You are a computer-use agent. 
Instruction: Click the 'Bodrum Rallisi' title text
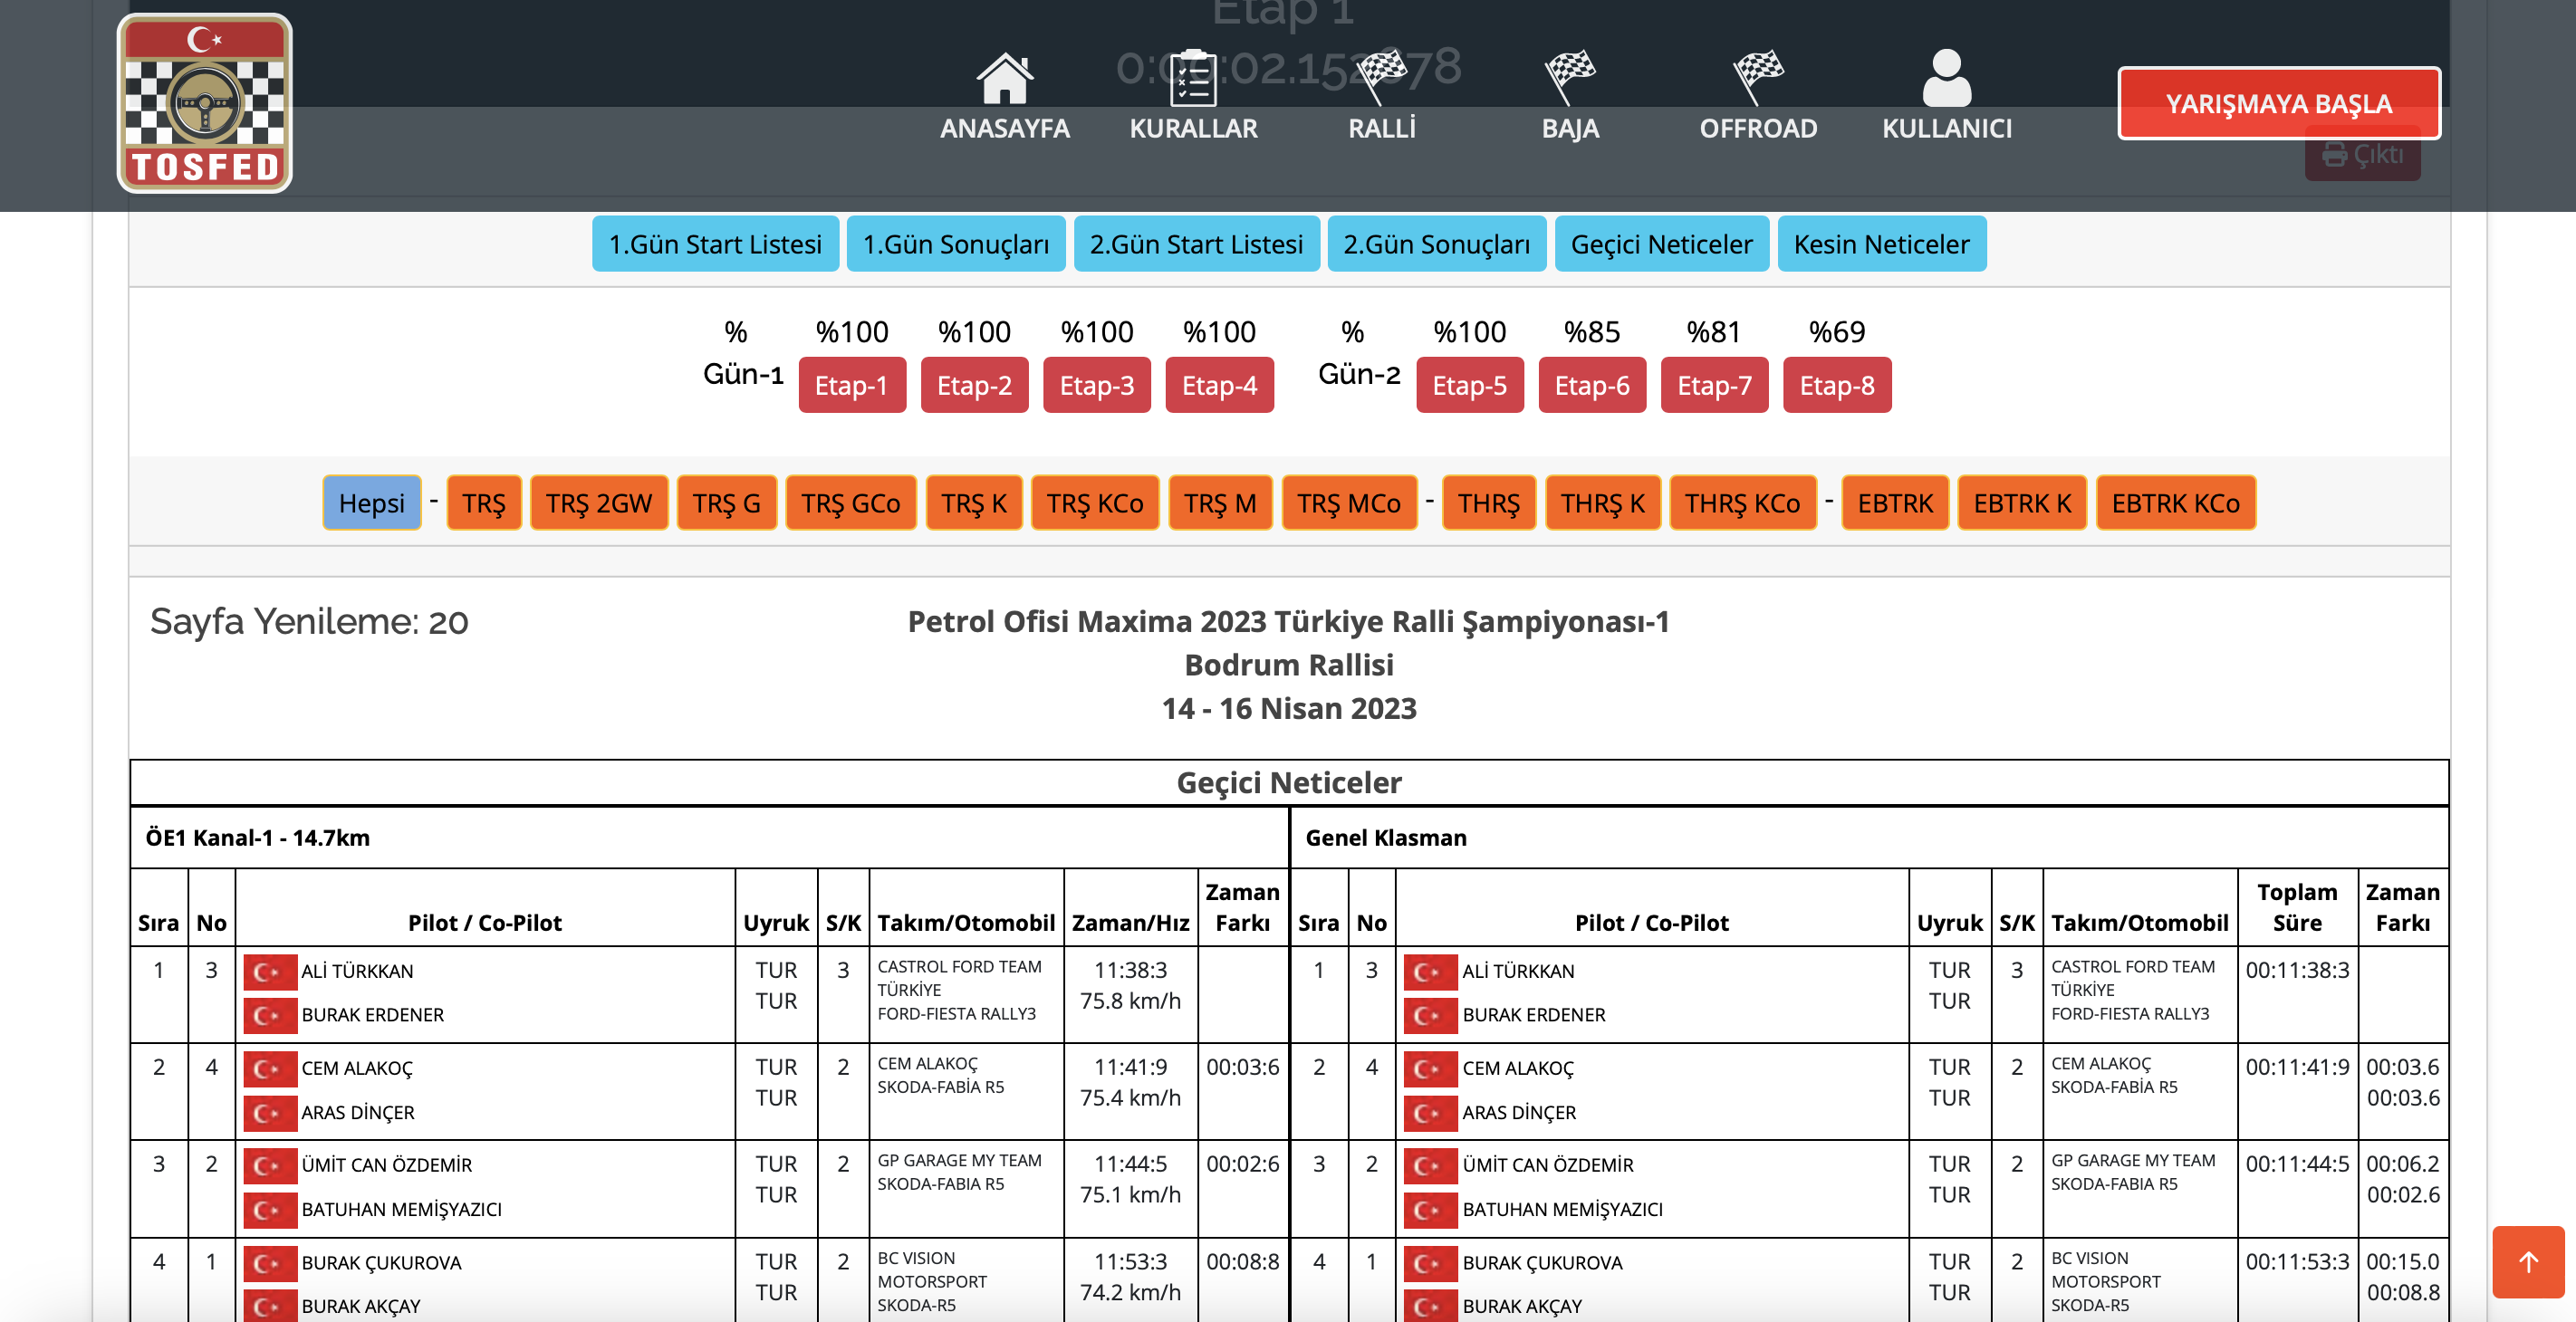click(x=1288, y=665)
